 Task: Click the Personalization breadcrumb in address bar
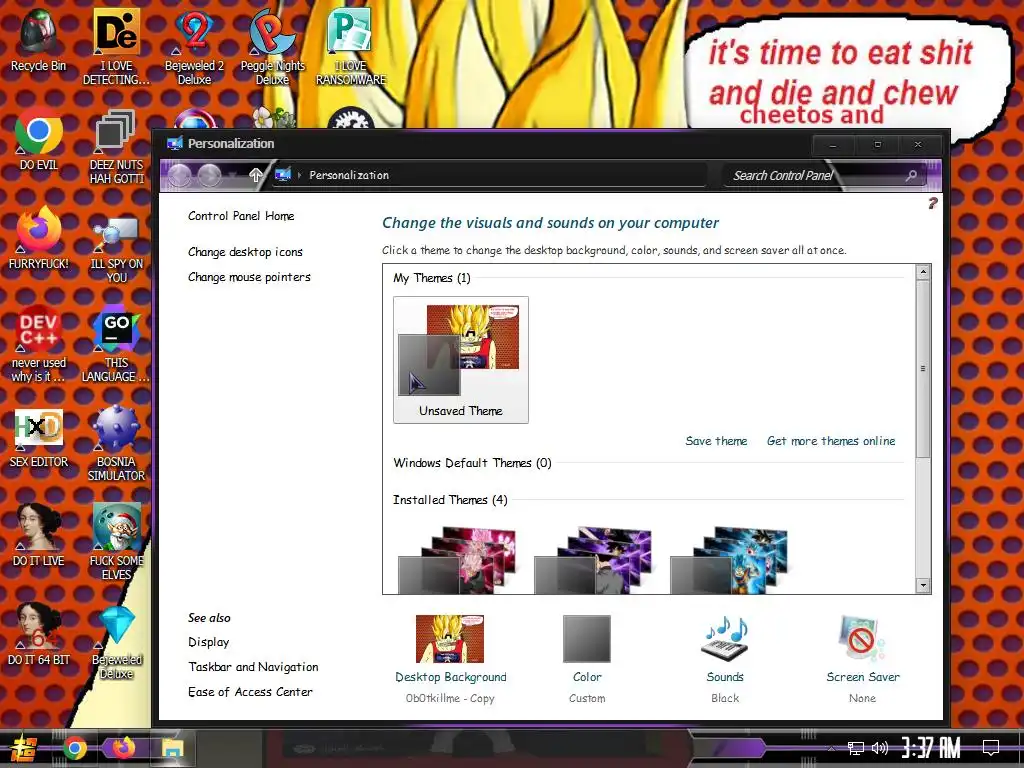pos(349,175)
